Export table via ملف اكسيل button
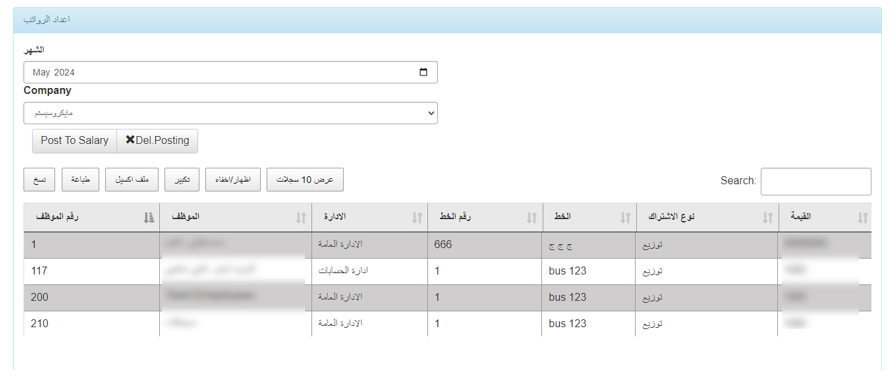The height and width of the screenshot is (385, 892). coord(132,180)
